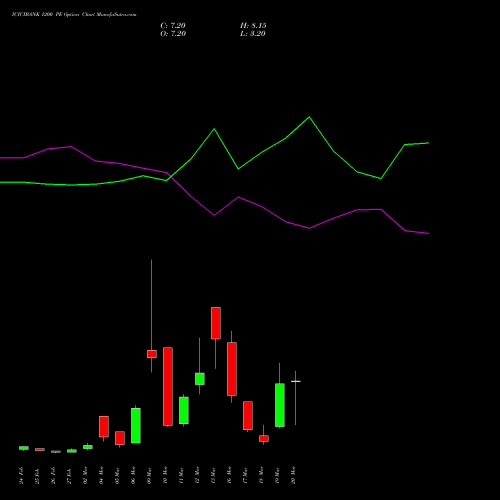Image resolution: width=500 pixels, height=500 pixels.
Task: Select the red candle above 17 Mar
Action: pyautogui.click(x=248, y=415)
